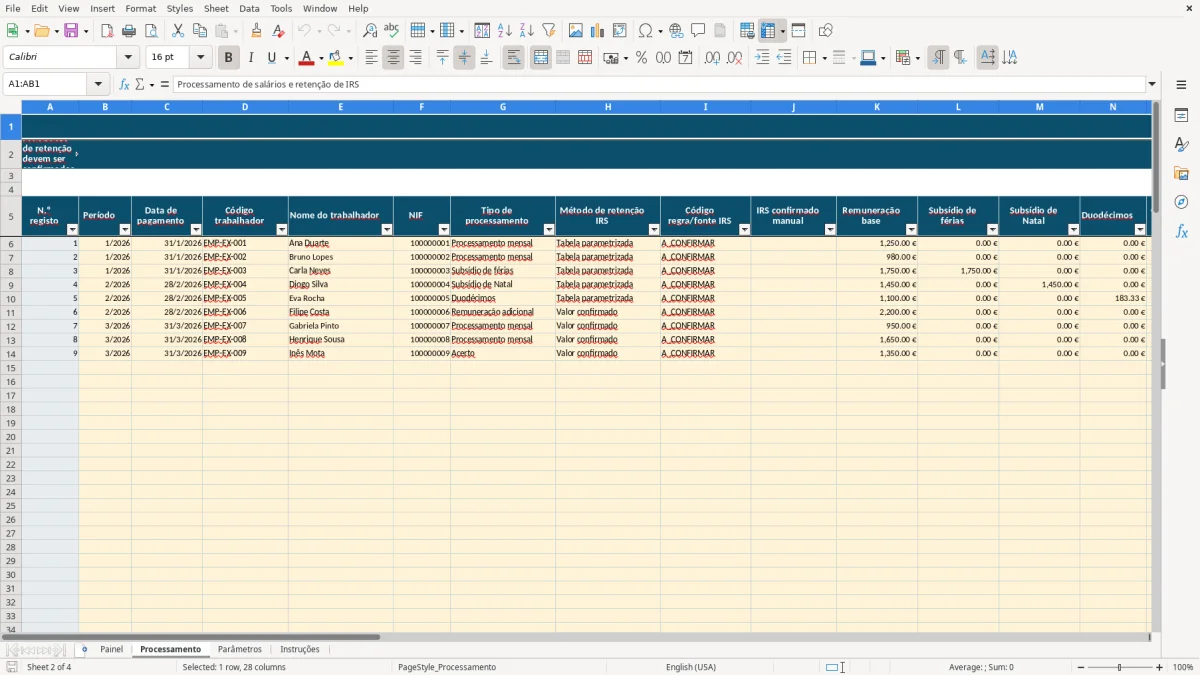1200x675 pixels.
Task: Insert comment speech bubble icon
Action: click(x=698, y=31)
